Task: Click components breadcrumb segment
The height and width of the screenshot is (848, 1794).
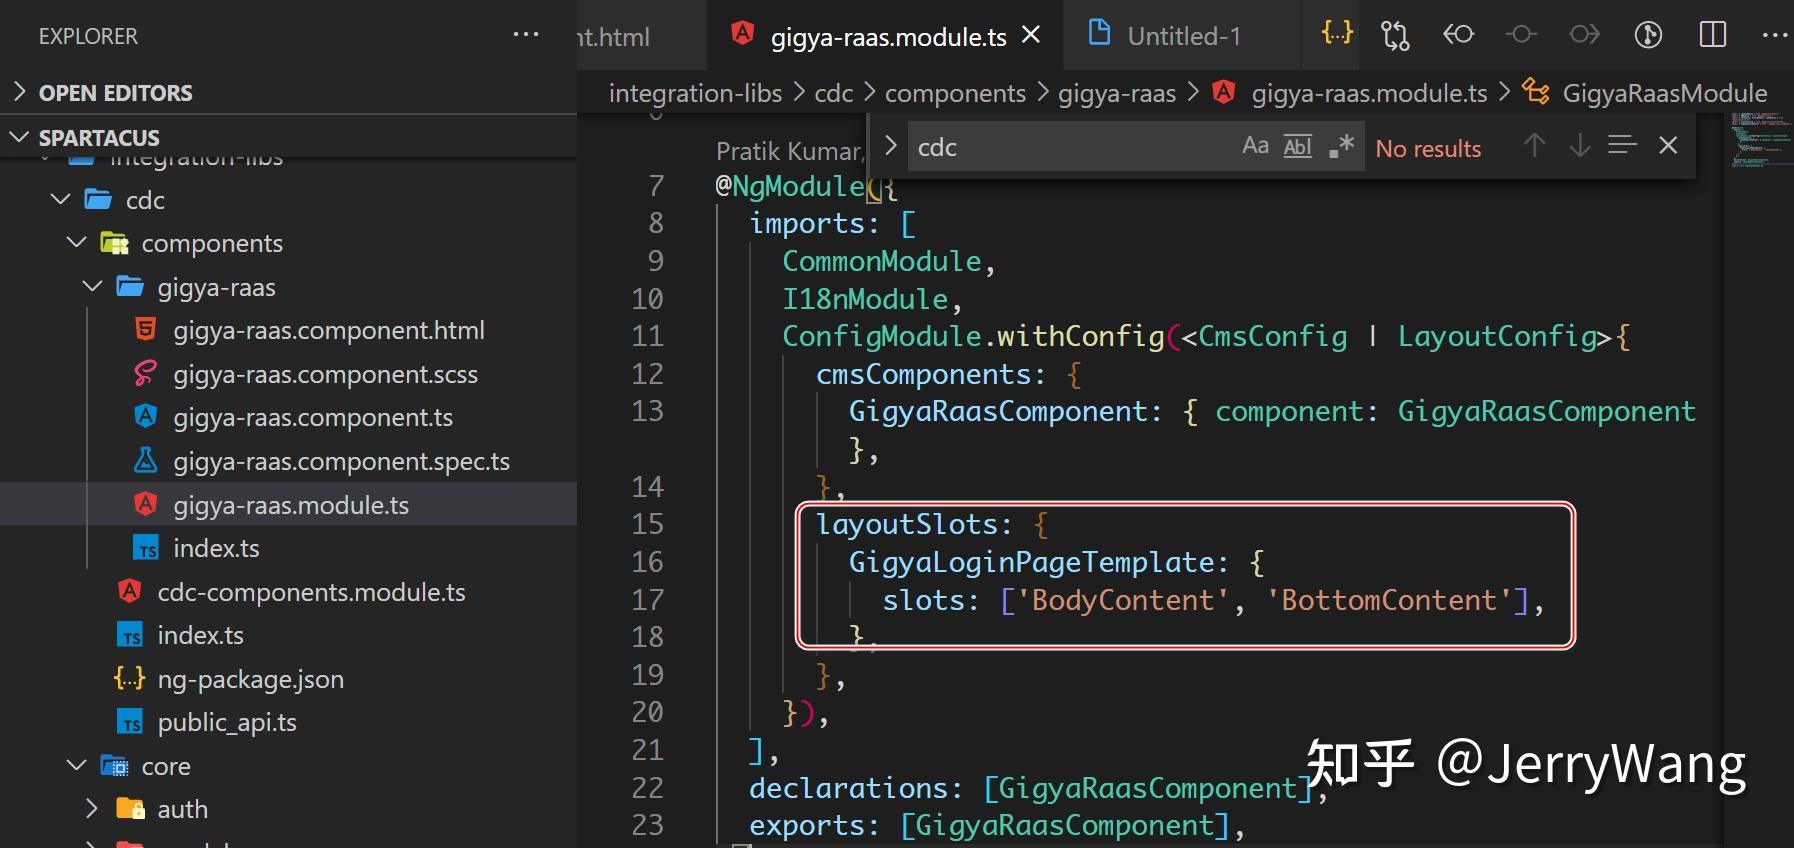Action: click(955, 93)
